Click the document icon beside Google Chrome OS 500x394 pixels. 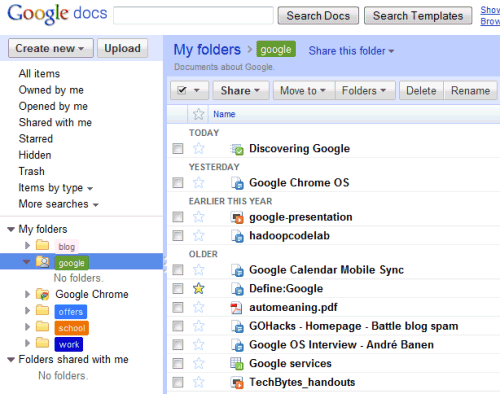point(237,183)
